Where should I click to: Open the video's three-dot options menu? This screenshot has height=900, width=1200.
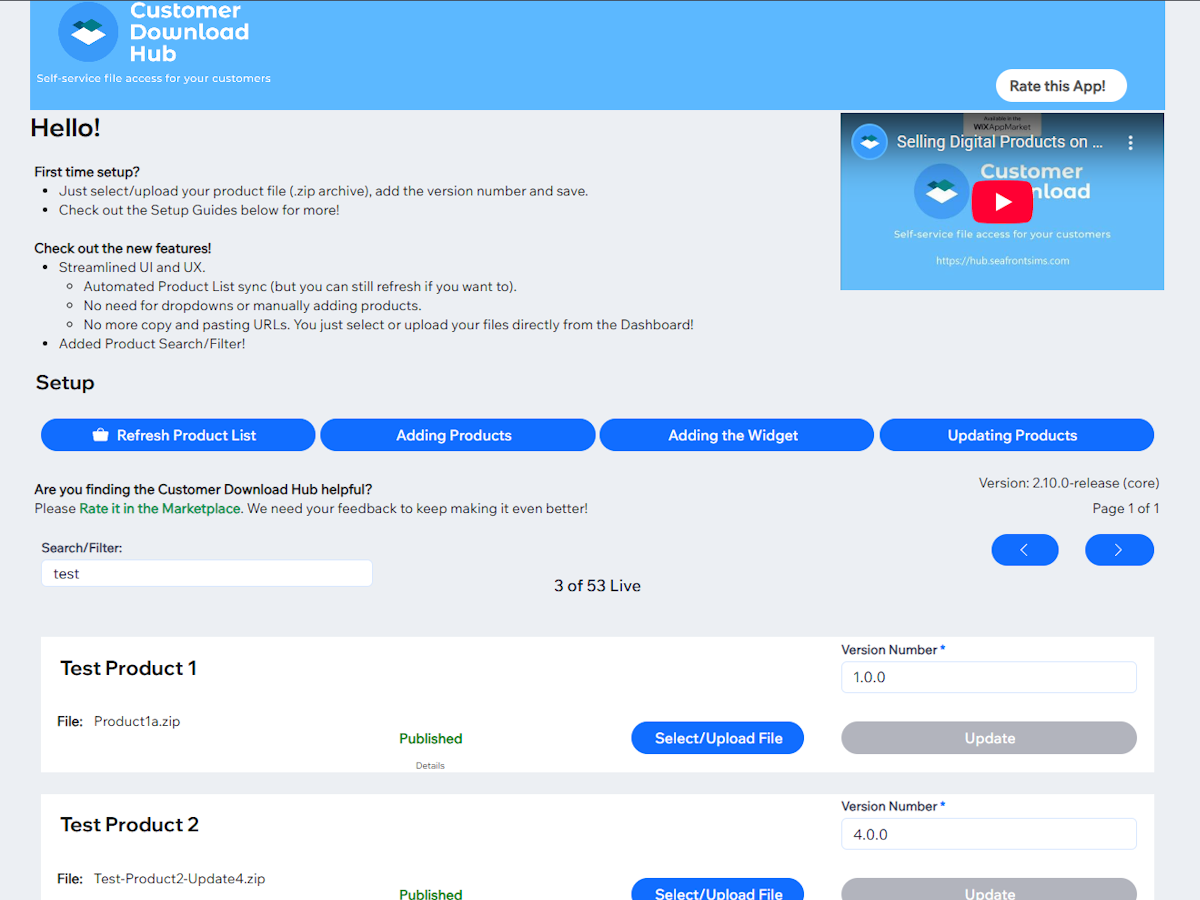(x=1131, y=142)
